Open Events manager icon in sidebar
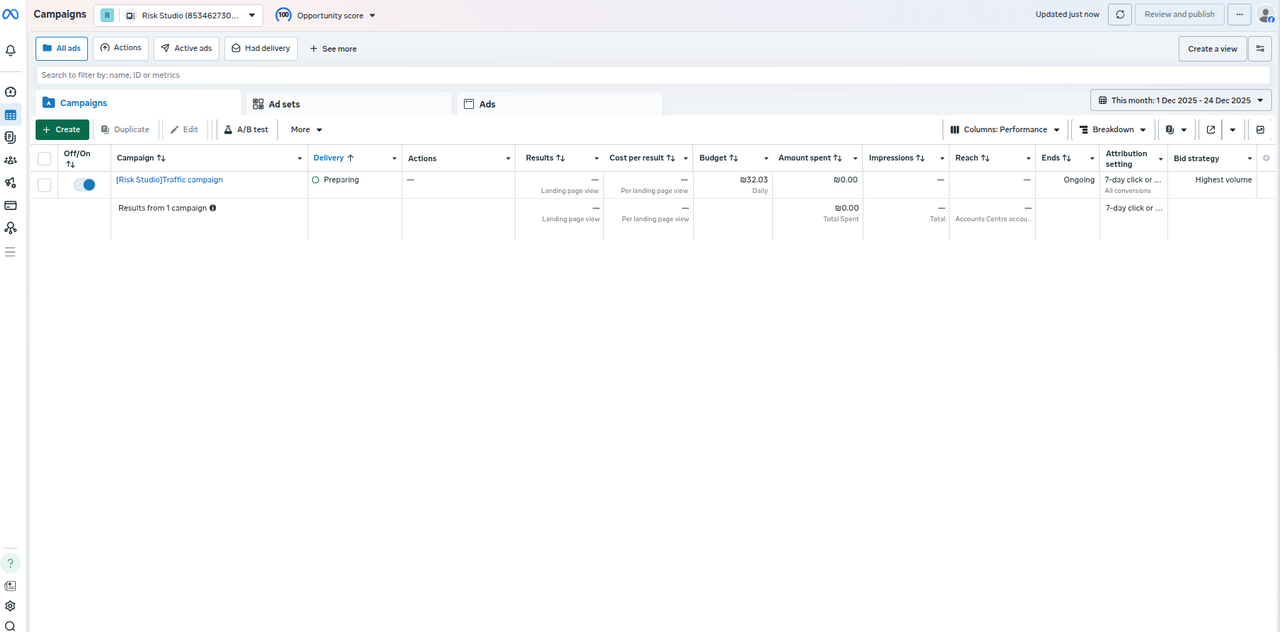1280x632 pixels. (11, 228)
